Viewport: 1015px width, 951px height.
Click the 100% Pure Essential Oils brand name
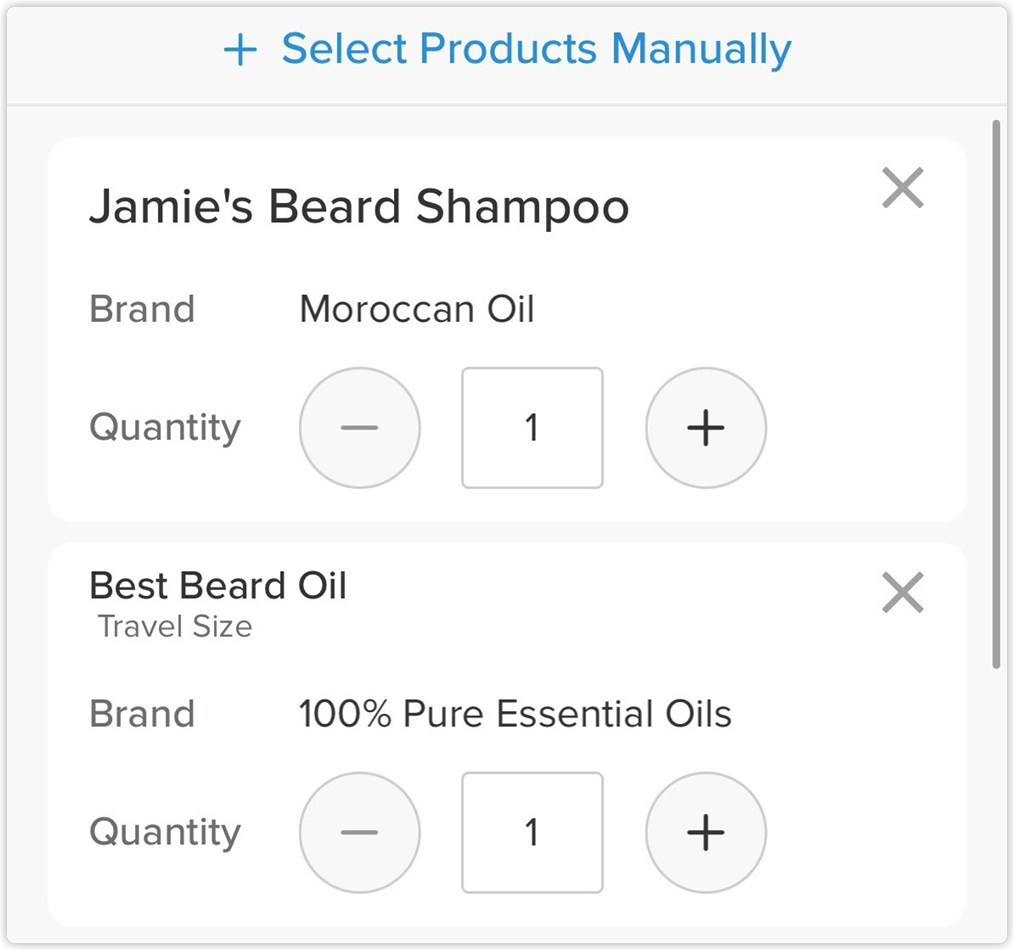515,714
